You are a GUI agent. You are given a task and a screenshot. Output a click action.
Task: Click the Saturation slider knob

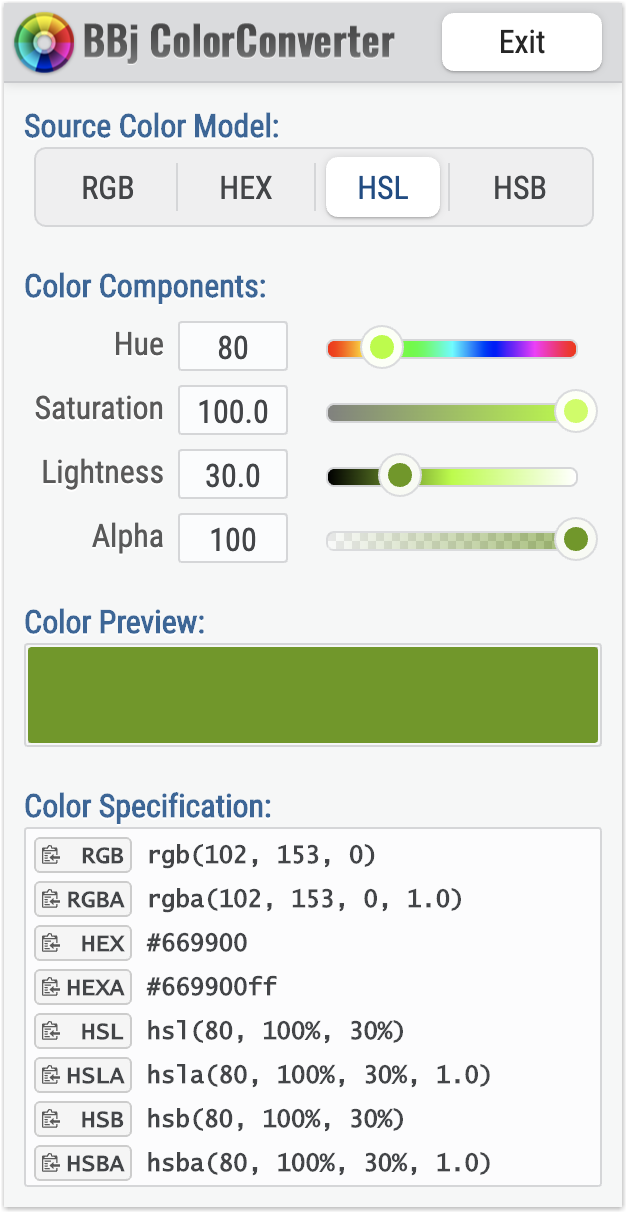tap(575, 411)
